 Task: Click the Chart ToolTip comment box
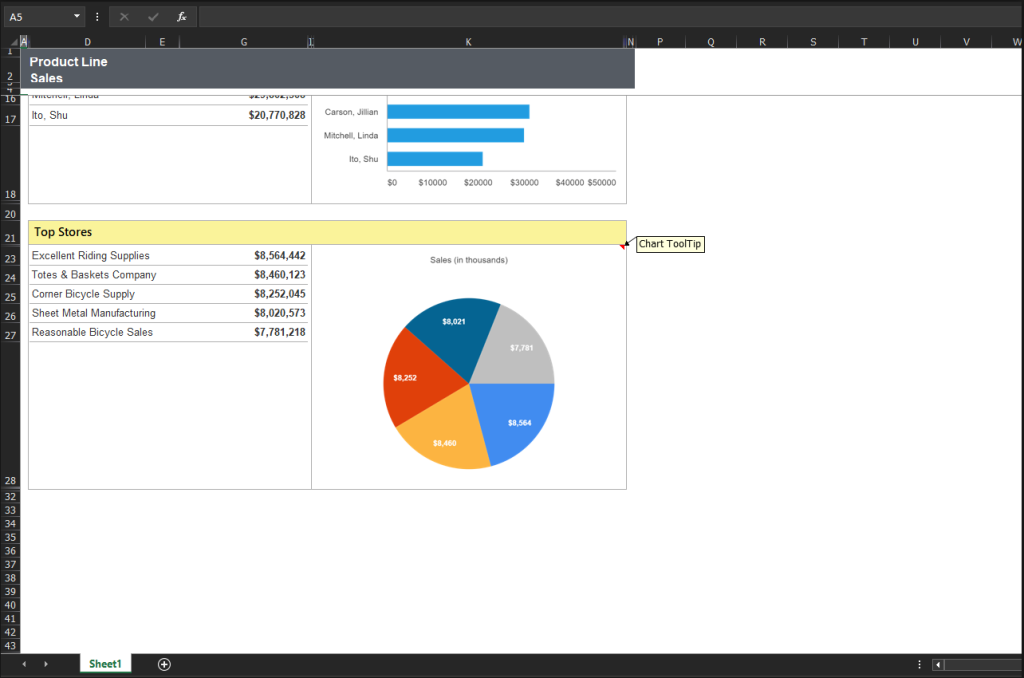(x=670, y=244)
